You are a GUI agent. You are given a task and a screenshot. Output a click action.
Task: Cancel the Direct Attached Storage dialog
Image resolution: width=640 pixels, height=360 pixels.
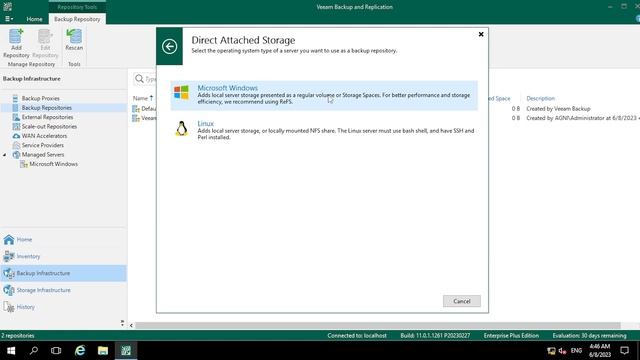click(x=462, y=301)
